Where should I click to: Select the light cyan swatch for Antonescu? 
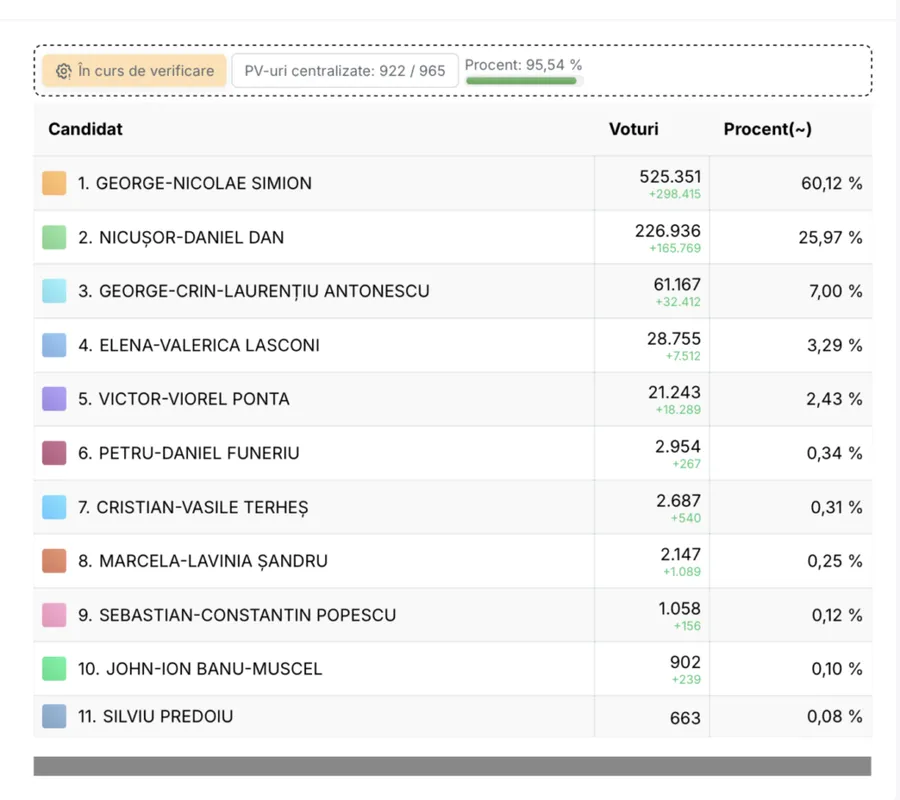point(54,291)
